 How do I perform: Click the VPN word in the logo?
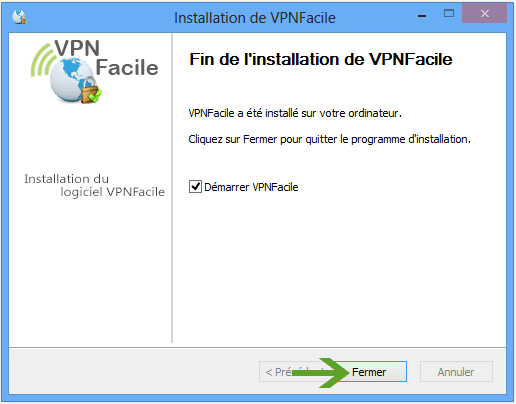point(77,48)
